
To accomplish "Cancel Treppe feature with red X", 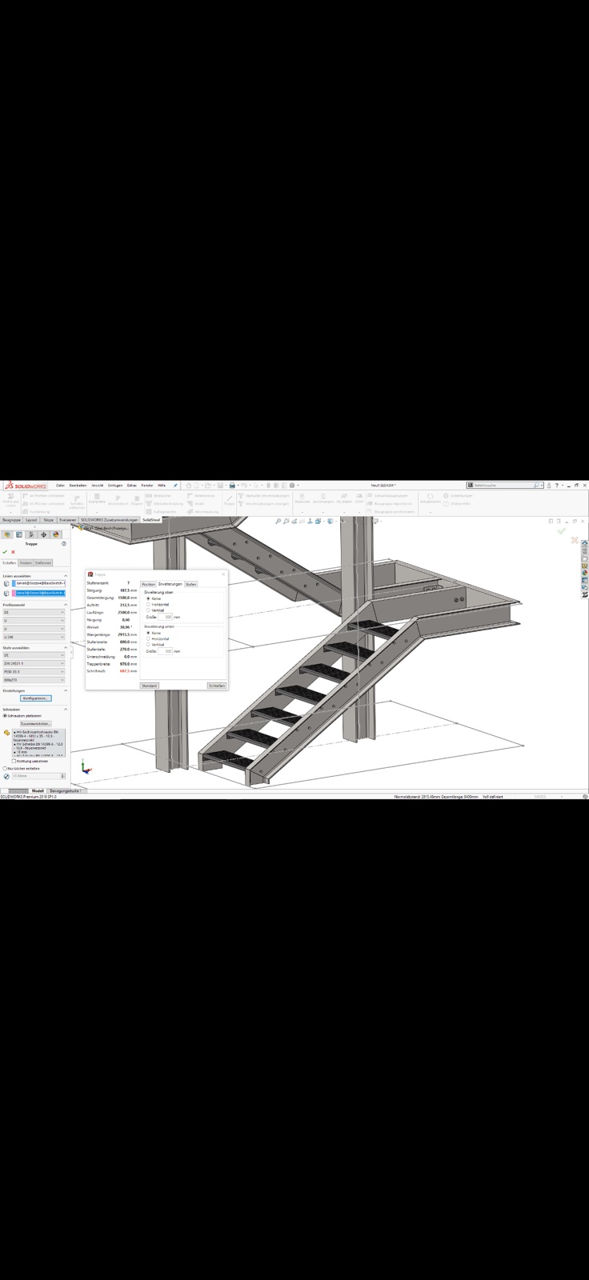I will tap(13, 552).
